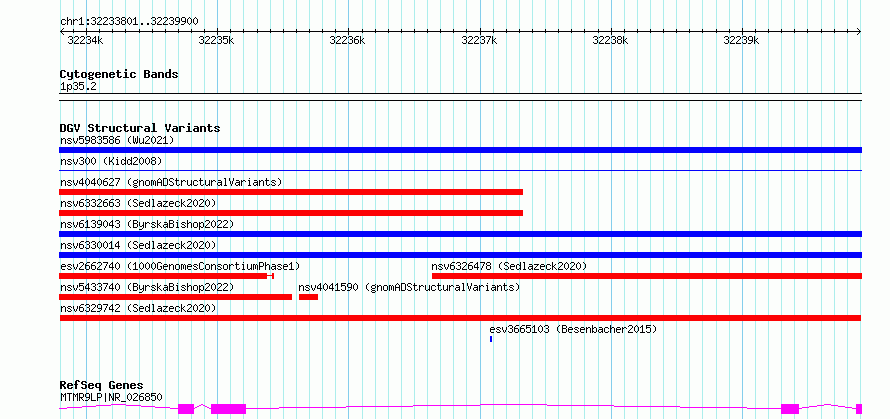Open the esv2662740 (1000GenomesConsortiumPhase1) label
890x419 pixels.
180,266
